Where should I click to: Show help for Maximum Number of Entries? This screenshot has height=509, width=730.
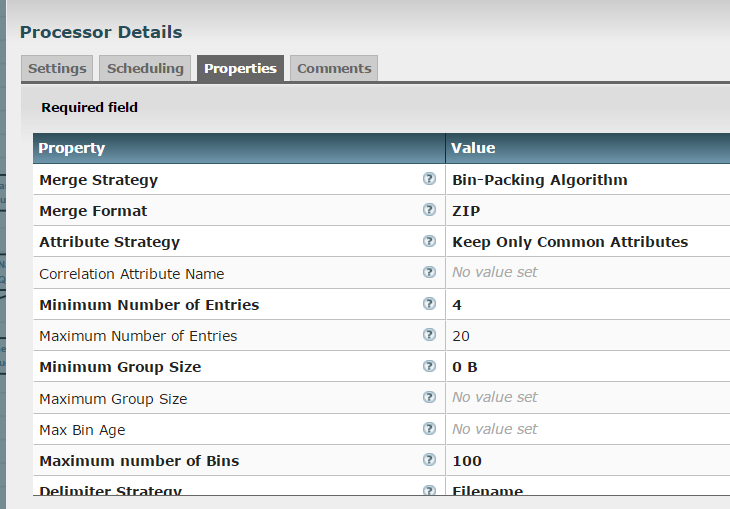coord(429,335)
